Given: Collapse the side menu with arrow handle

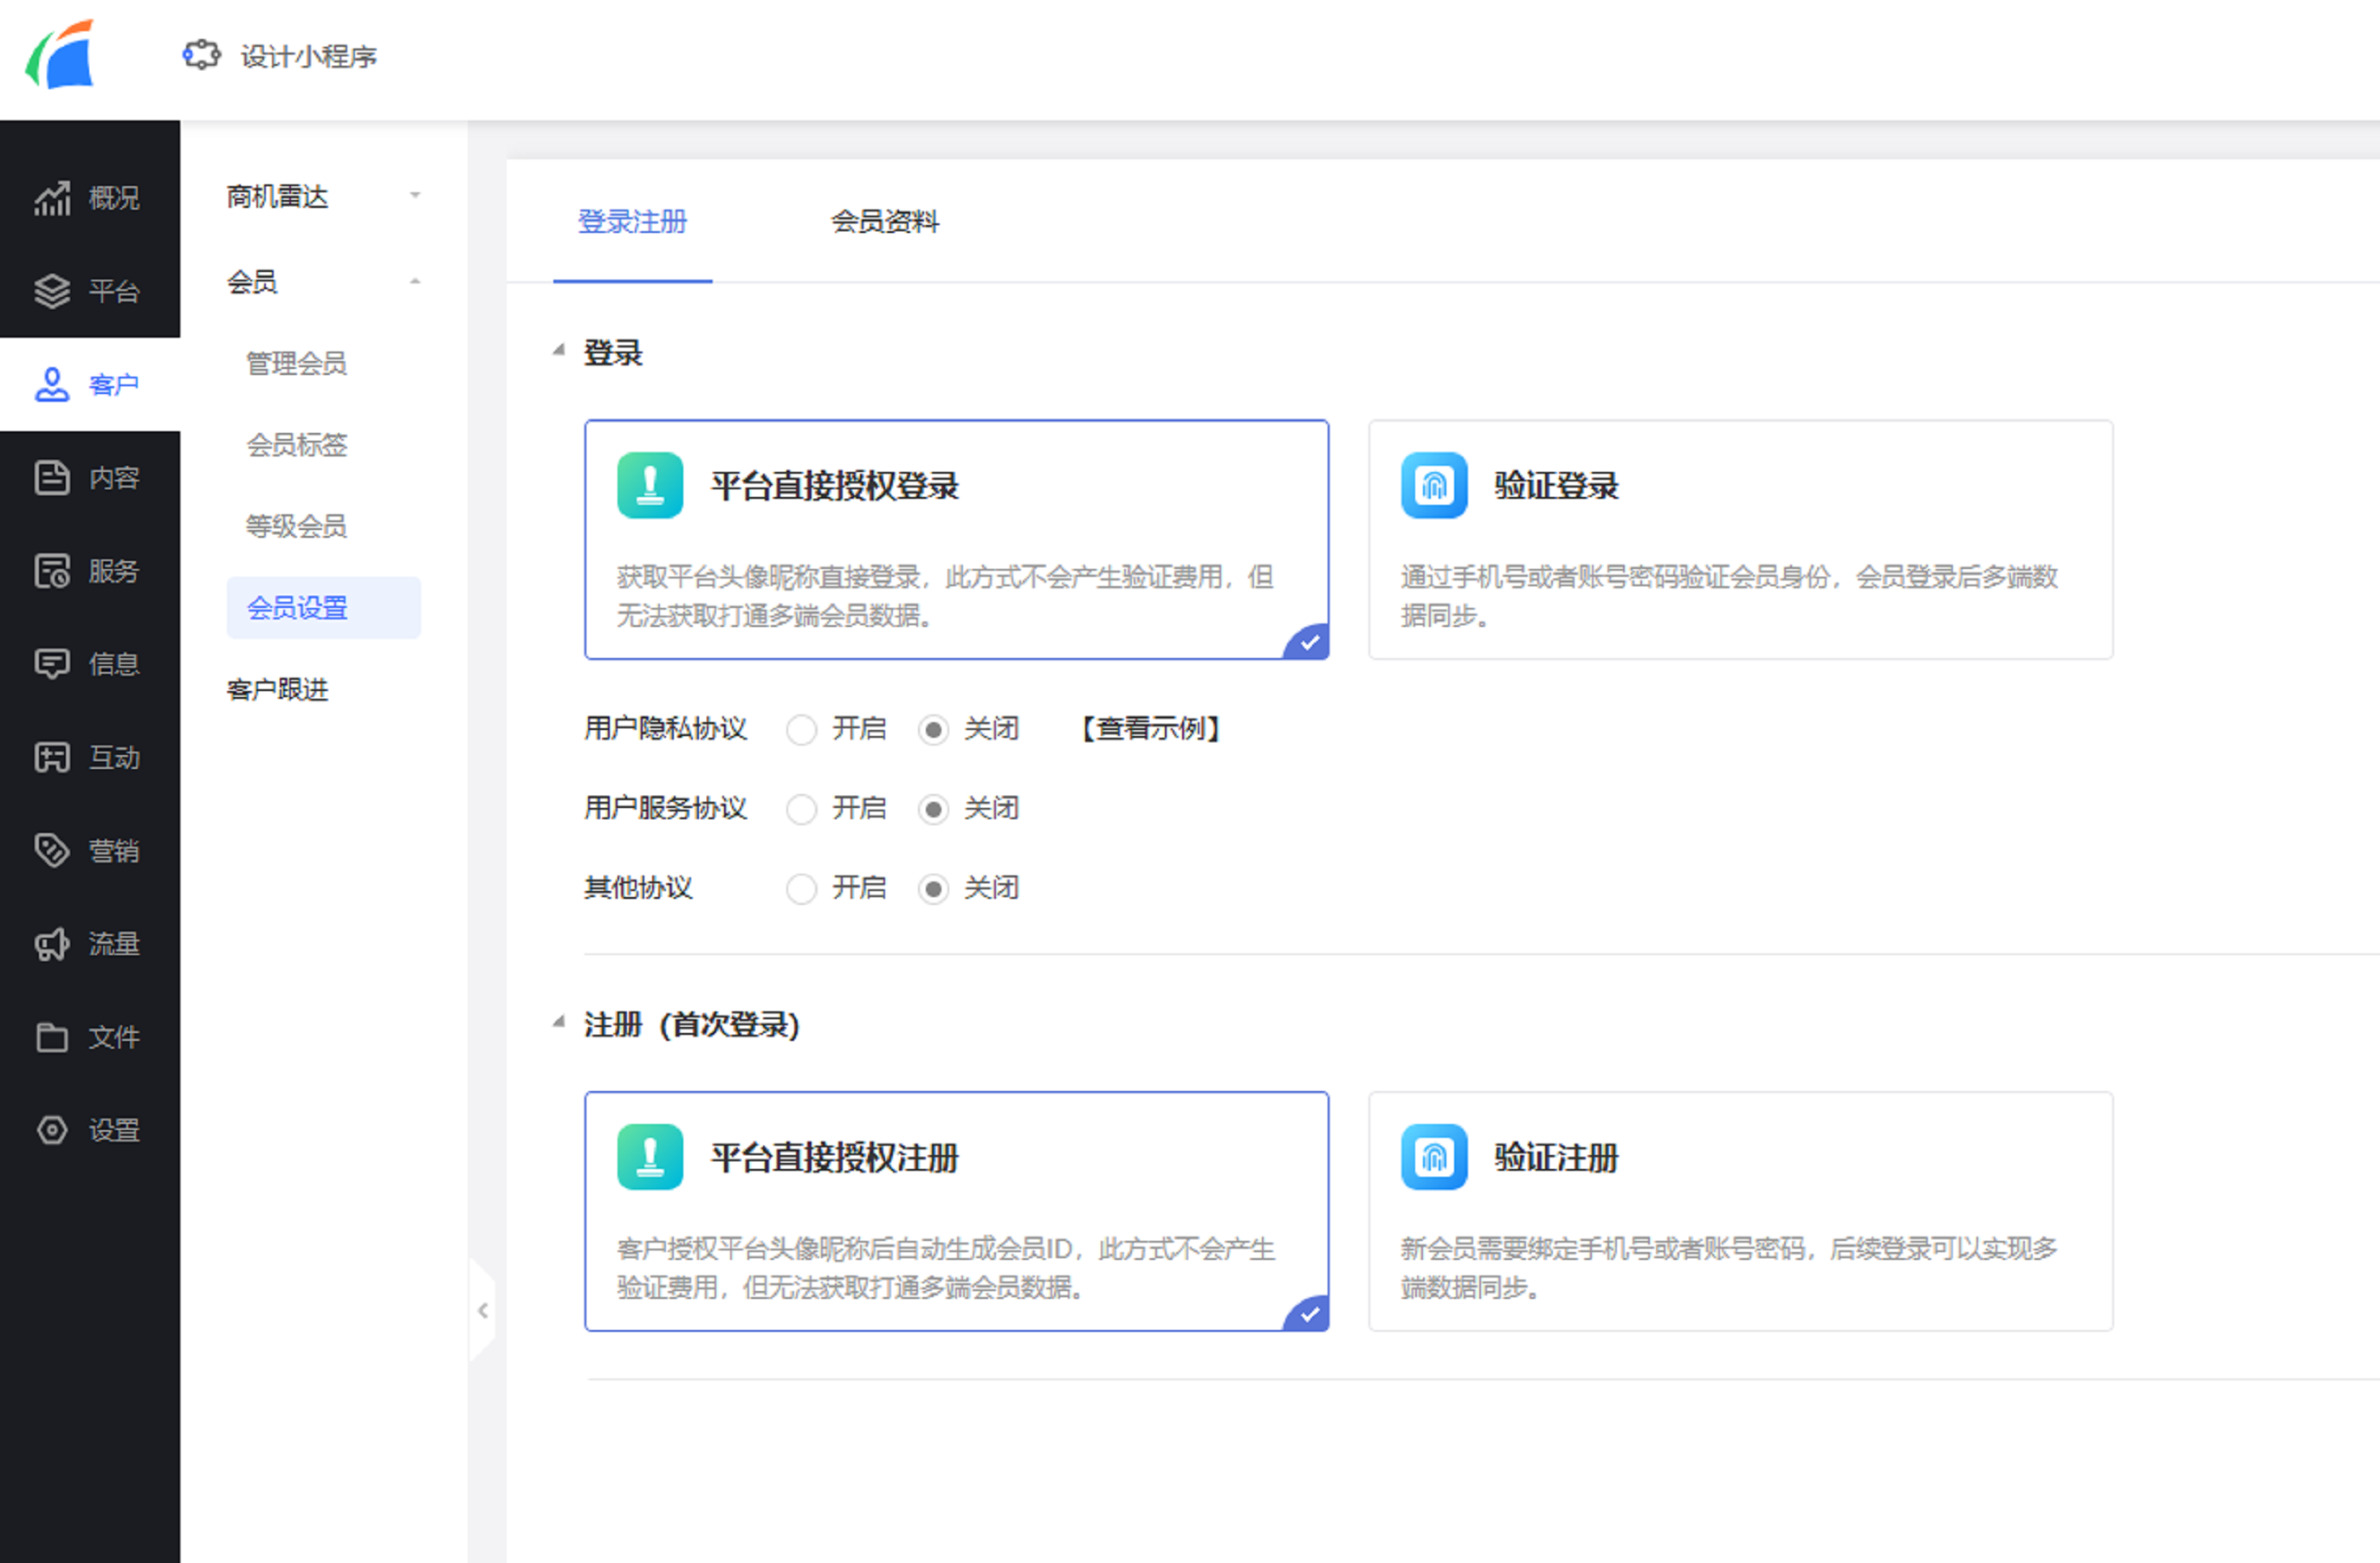Looking at the screenshot, I should coord(483,1310).
